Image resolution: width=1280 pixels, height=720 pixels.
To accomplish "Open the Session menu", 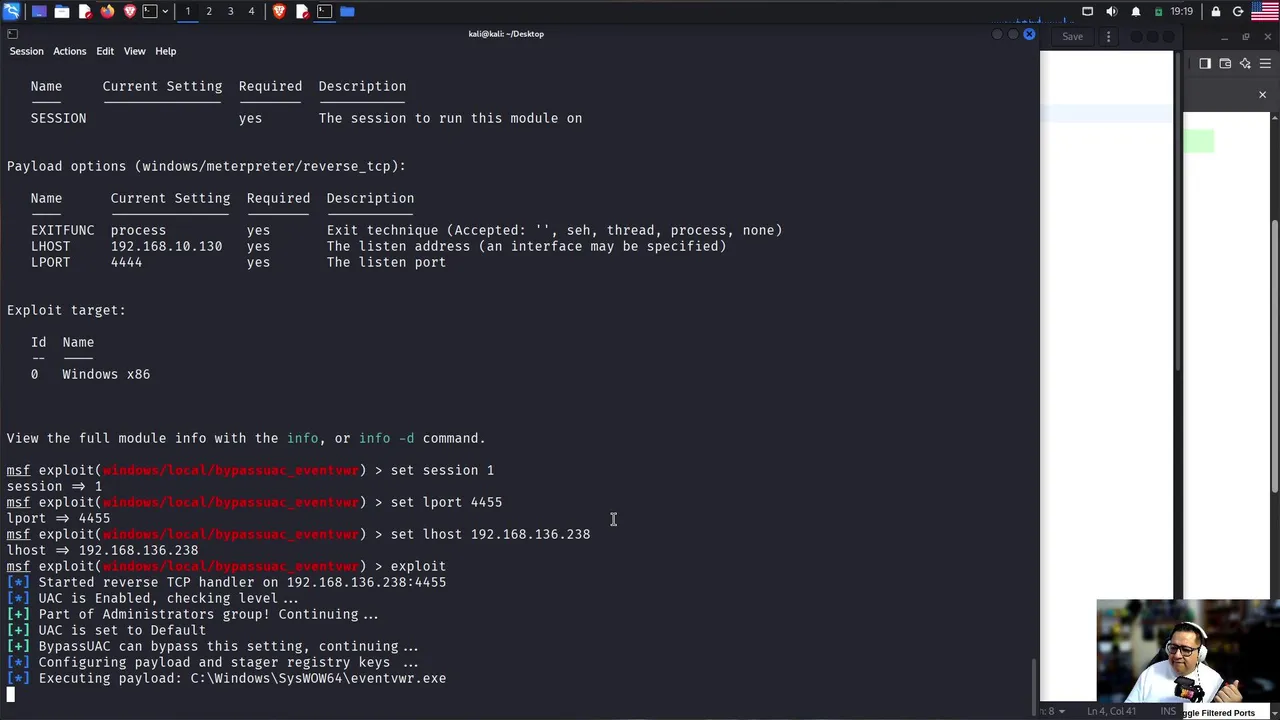I will (x=26, y=51).
